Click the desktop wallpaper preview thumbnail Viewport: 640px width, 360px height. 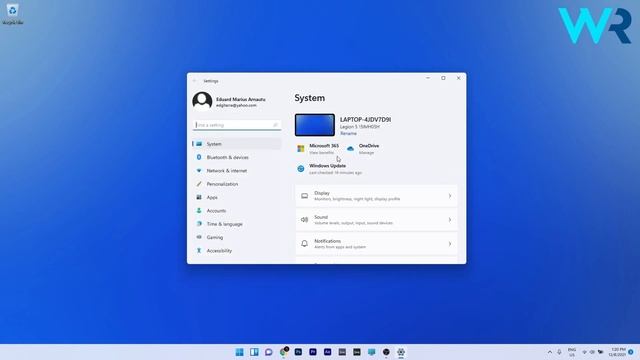pos(315,125)
